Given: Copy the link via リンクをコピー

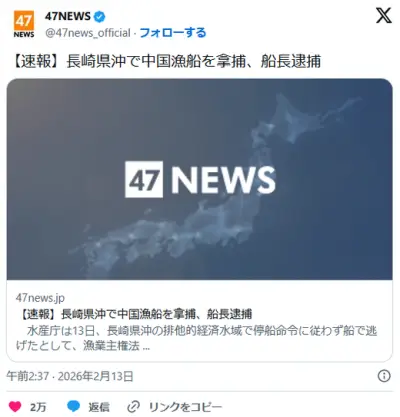Looking at the screenshot, I should (185, 407).
